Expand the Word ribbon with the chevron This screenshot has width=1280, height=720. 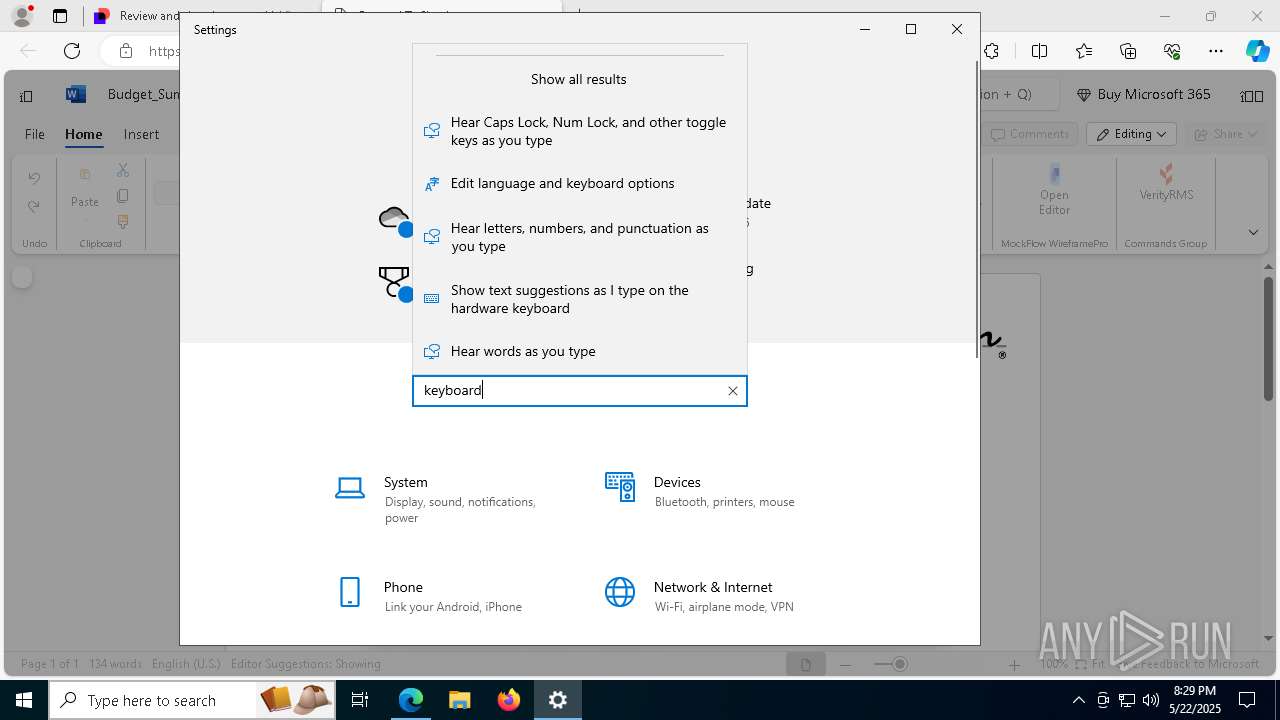click(1253, 232)
